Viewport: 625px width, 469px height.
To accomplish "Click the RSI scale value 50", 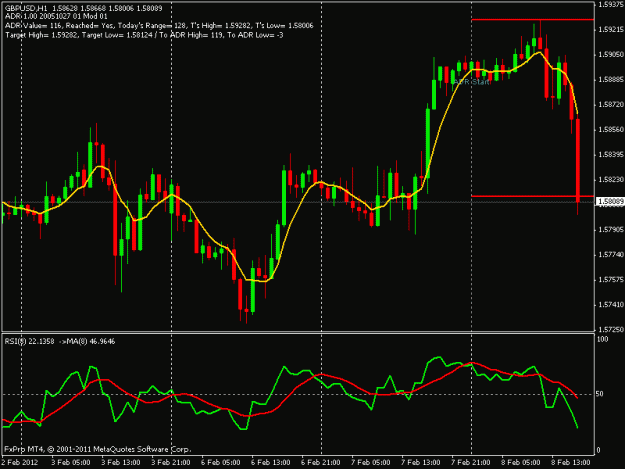I will [x=599, y=394].
